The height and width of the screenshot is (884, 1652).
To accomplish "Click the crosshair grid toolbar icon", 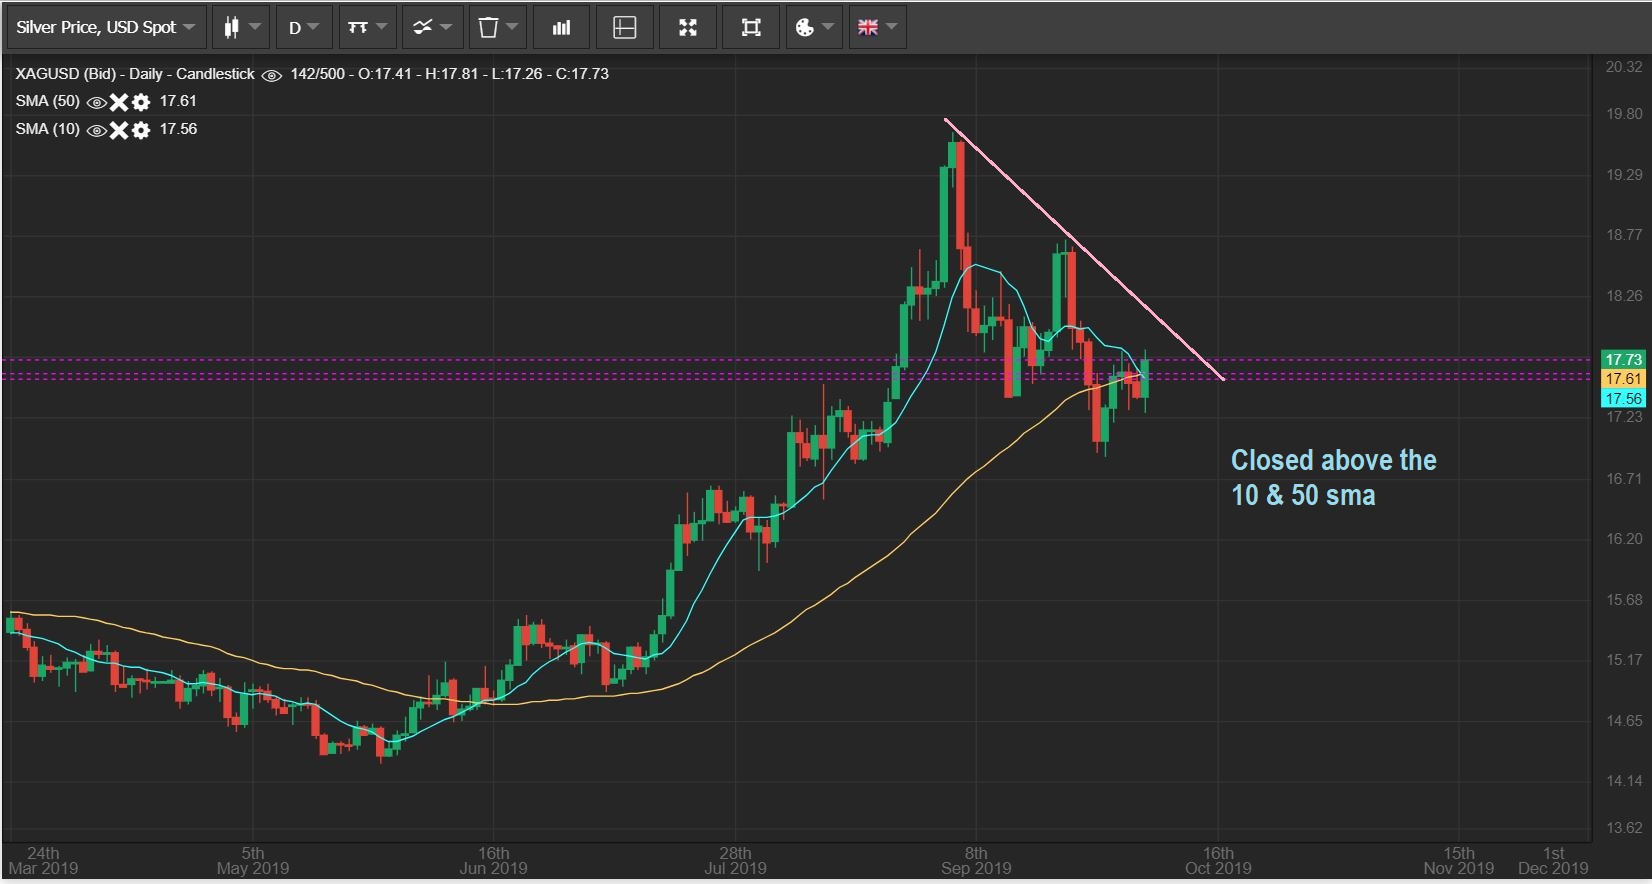I will click(625, 27).
